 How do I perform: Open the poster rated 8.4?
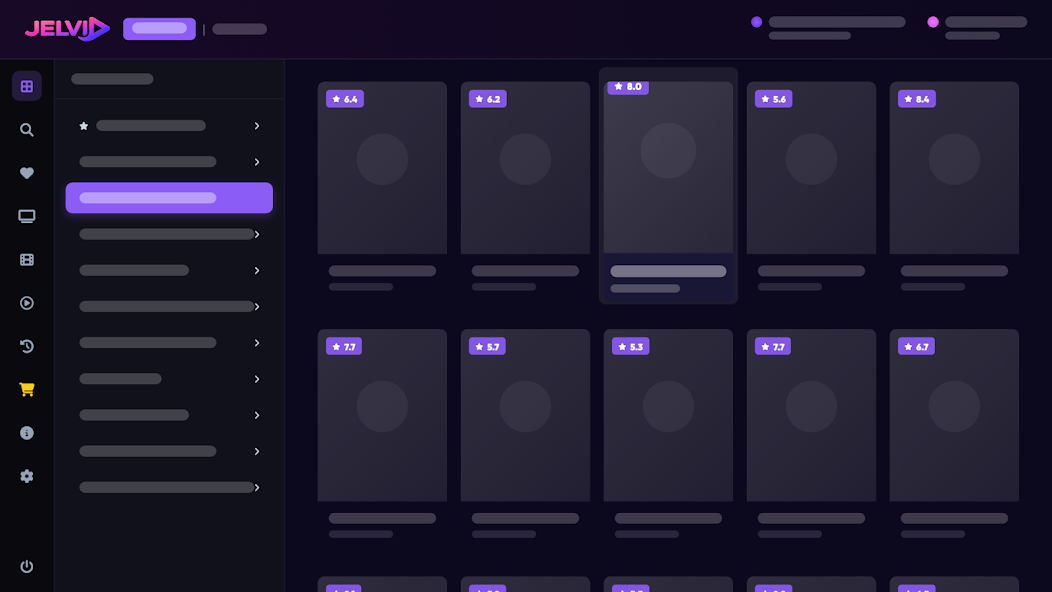tap(954, 168)
